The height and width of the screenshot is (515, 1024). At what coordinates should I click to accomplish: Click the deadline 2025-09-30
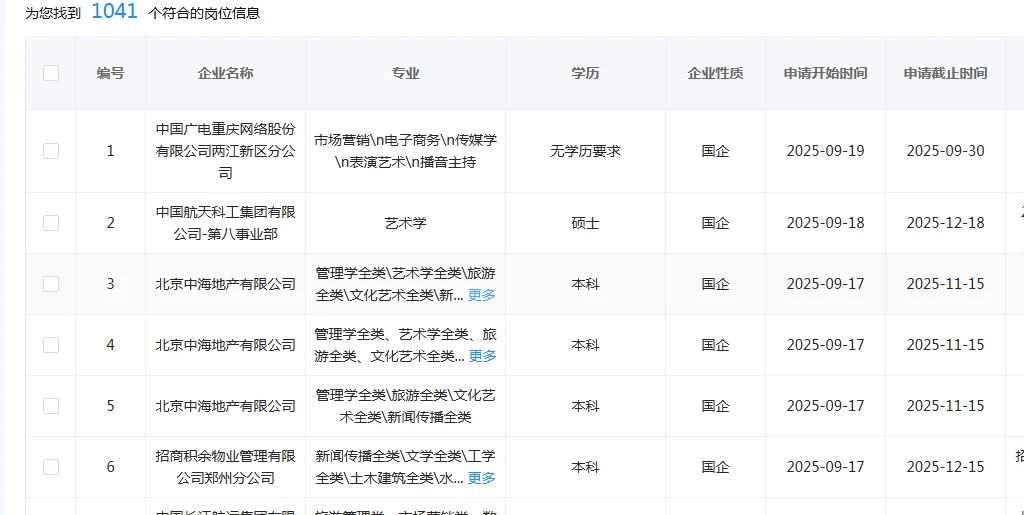coord(945,151)
